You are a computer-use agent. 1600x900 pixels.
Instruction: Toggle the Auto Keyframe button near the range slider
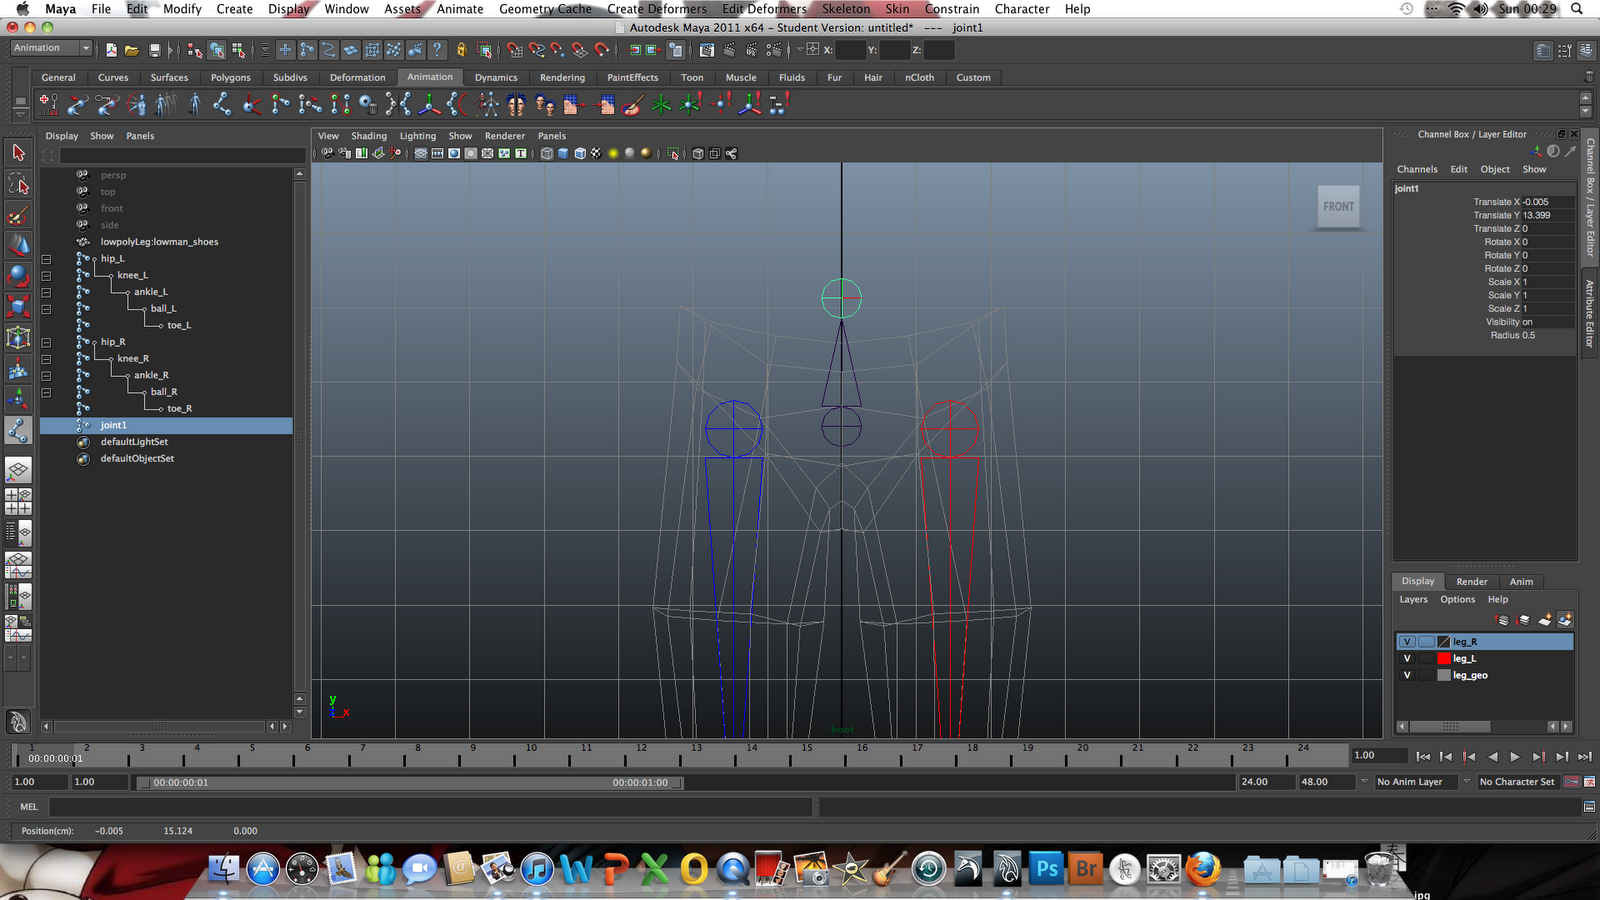[1572, 781]
